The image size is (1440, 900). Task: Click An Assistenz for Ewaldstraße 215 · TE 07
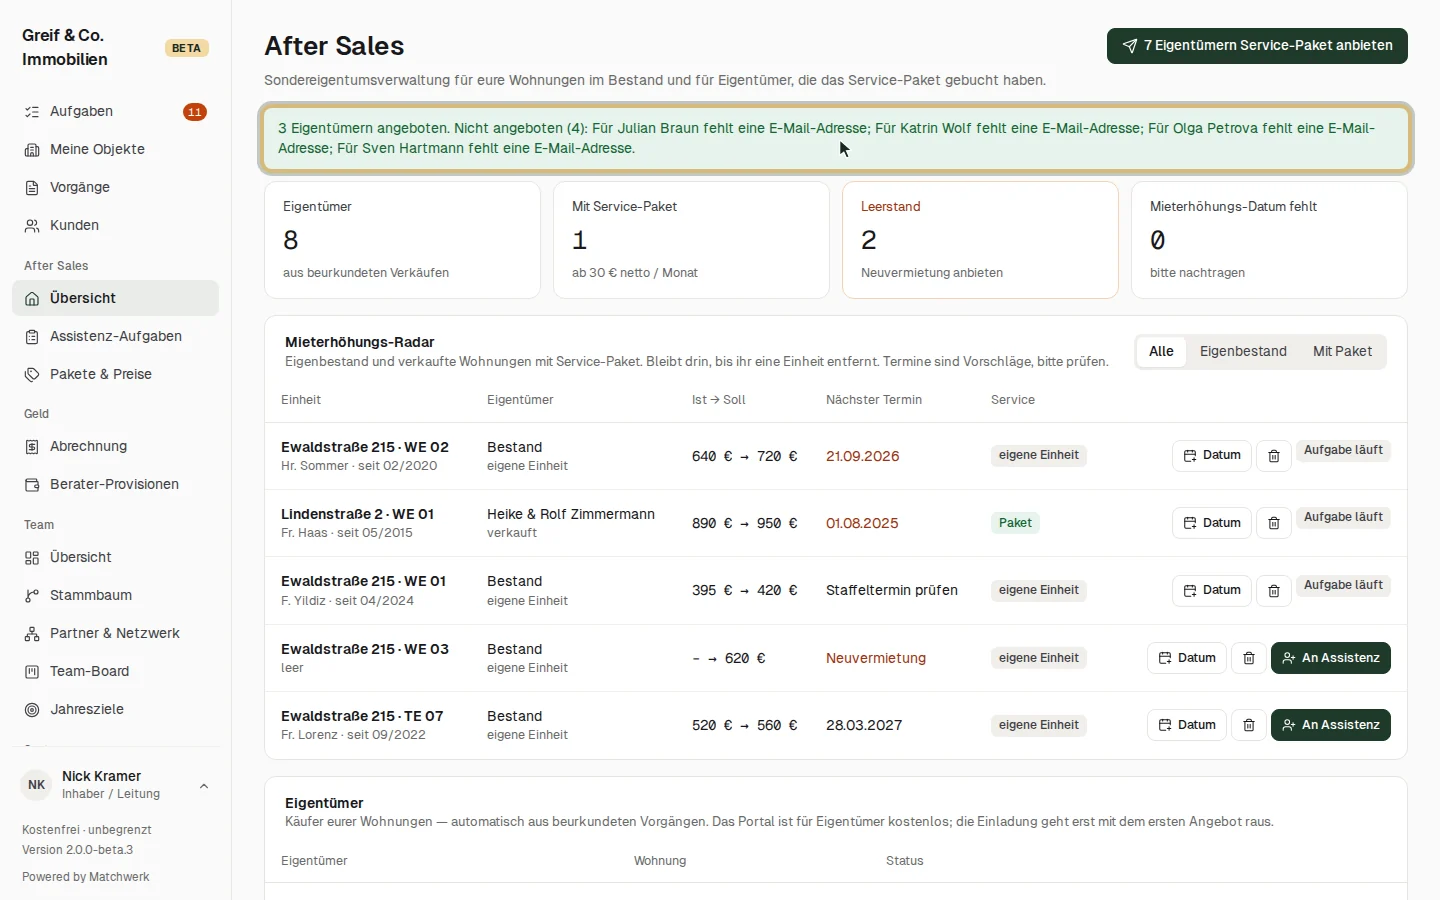[x=1331, y=725]
